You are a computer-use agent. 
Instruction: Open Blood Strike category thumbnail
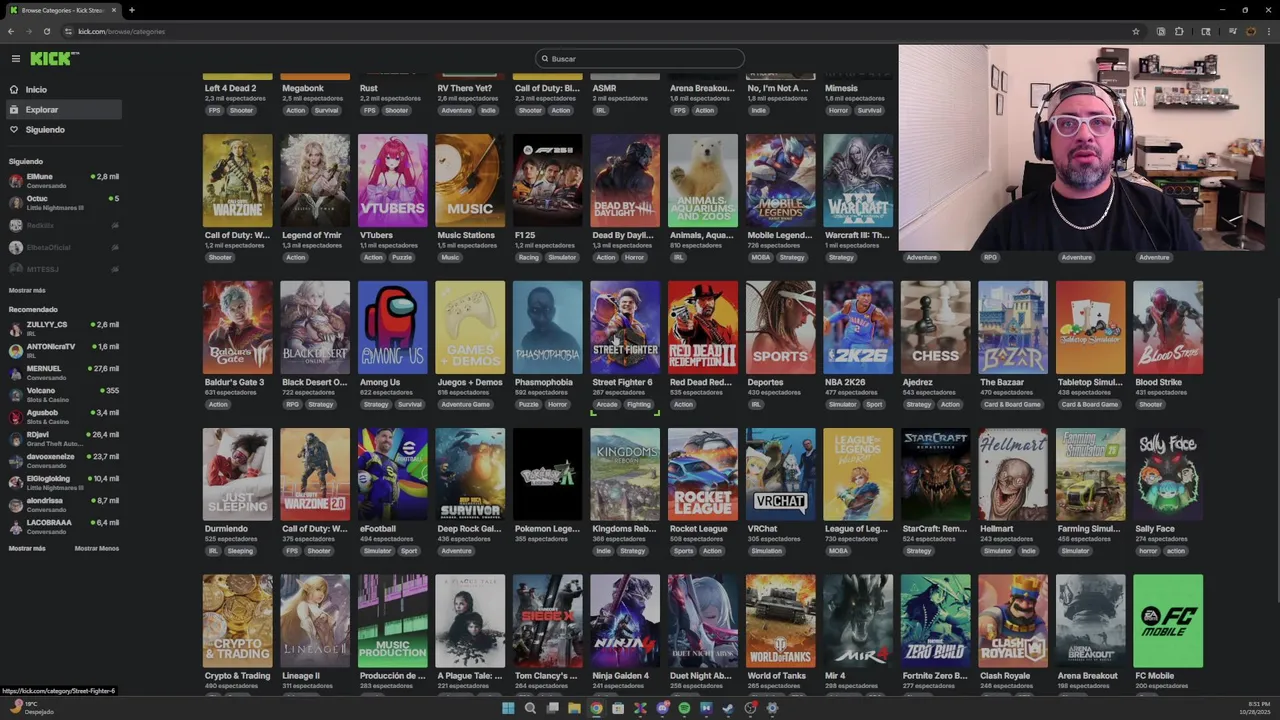click(1168, 327)
